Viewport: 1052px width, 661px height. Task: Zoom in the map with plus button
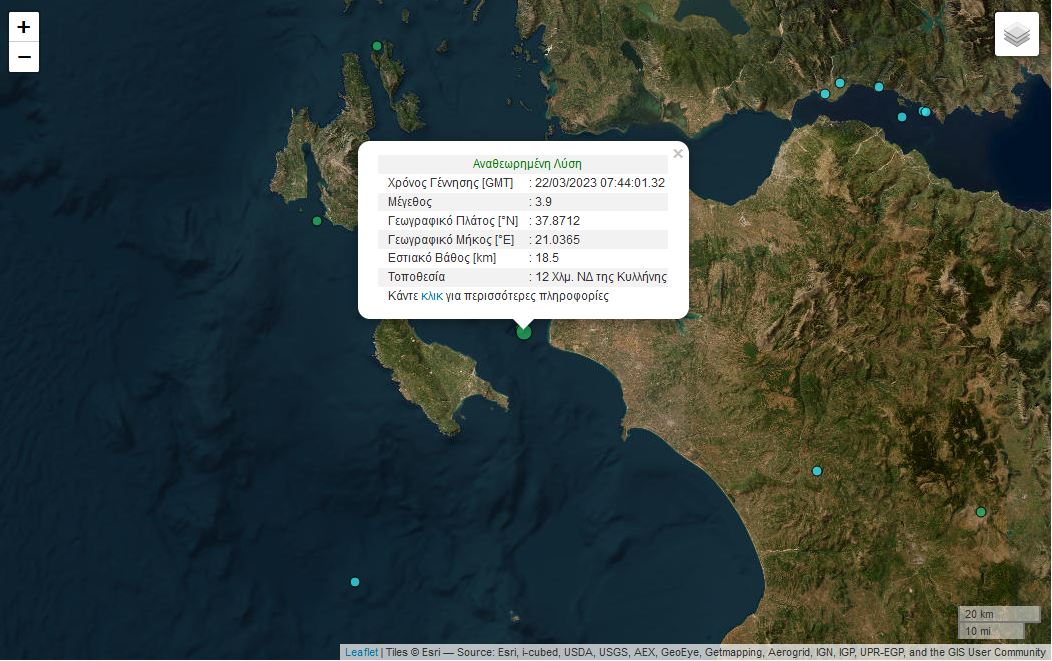click(x=24, y=27)
